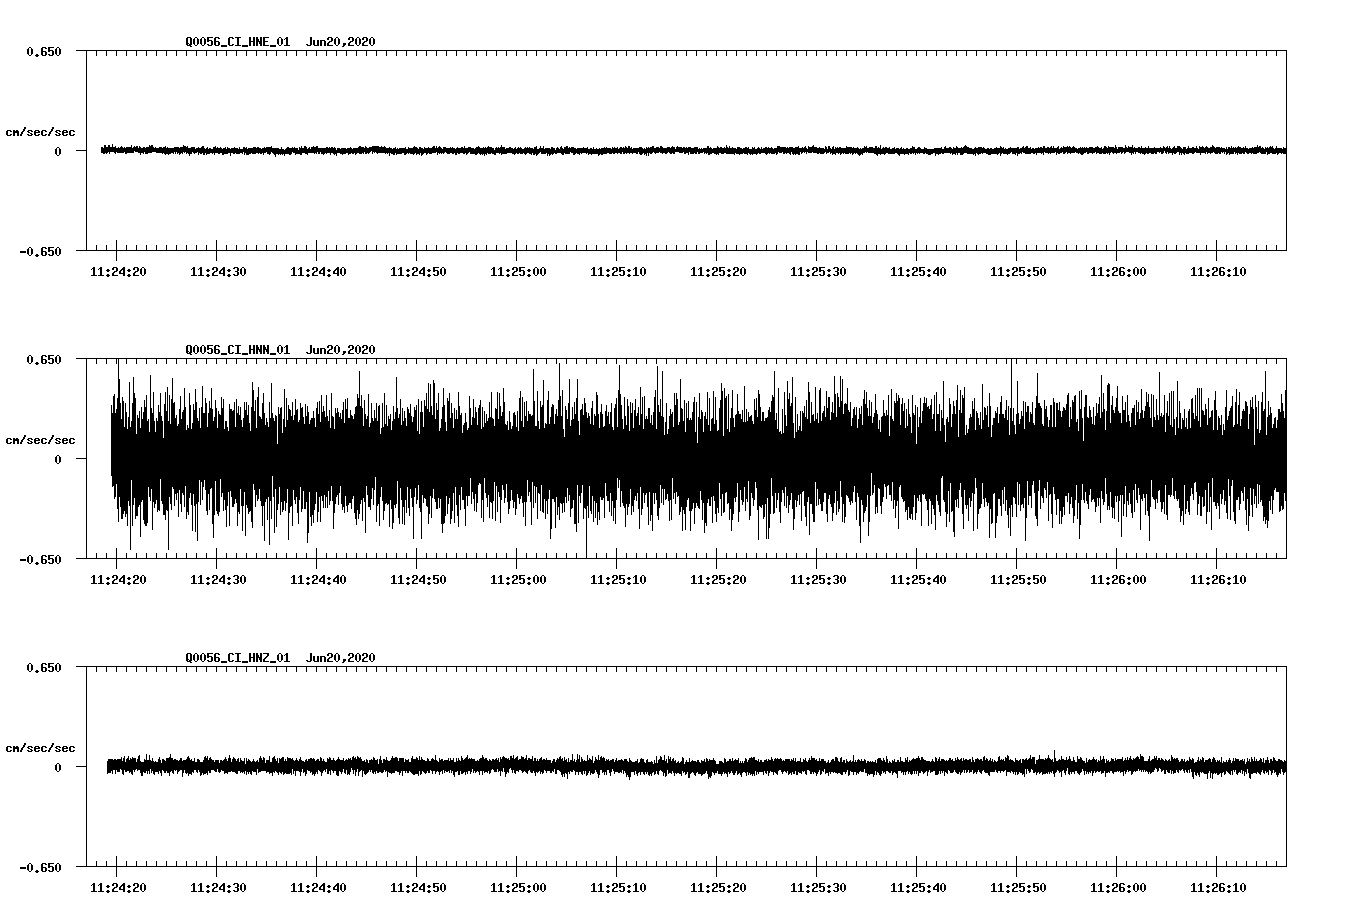Select -0.650 lower limit on HNN axis

click(39, 560)
